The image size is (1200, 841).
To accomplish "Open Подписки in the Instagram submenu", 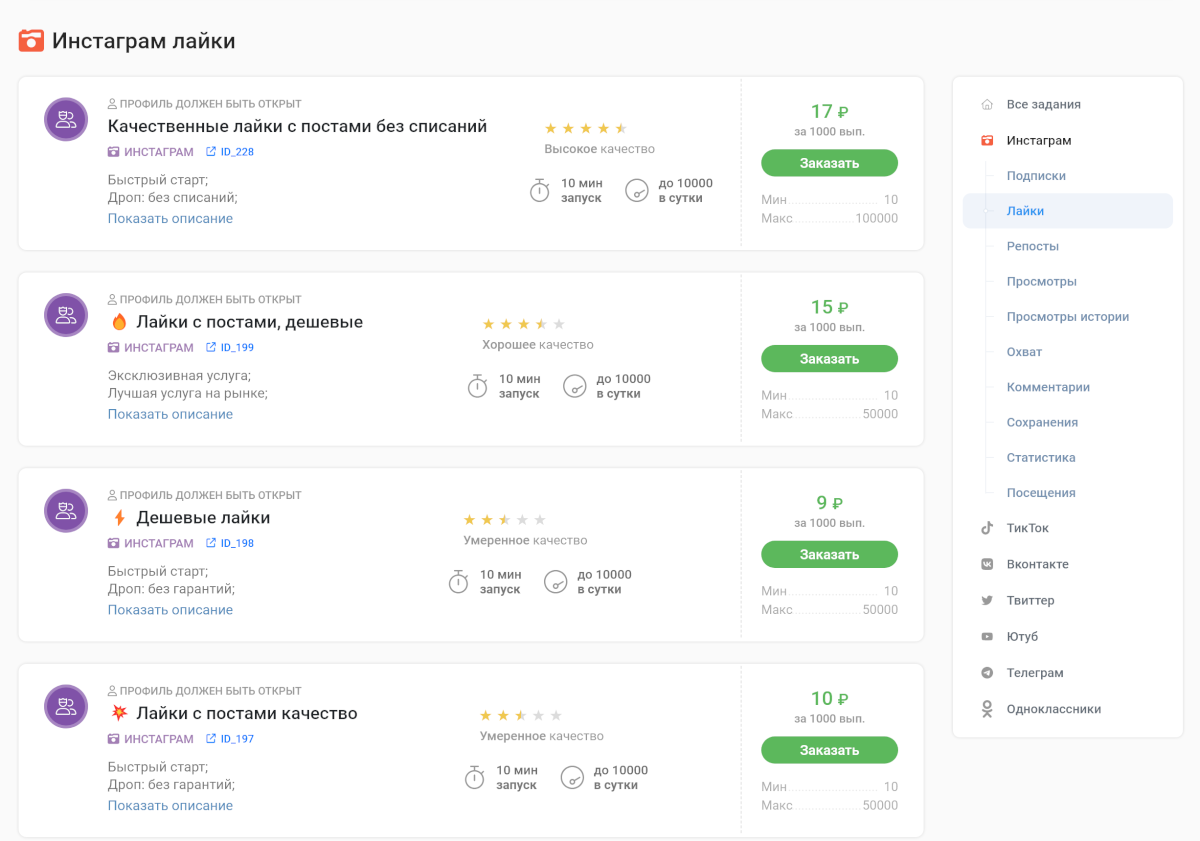I will tap(1036, 176).
